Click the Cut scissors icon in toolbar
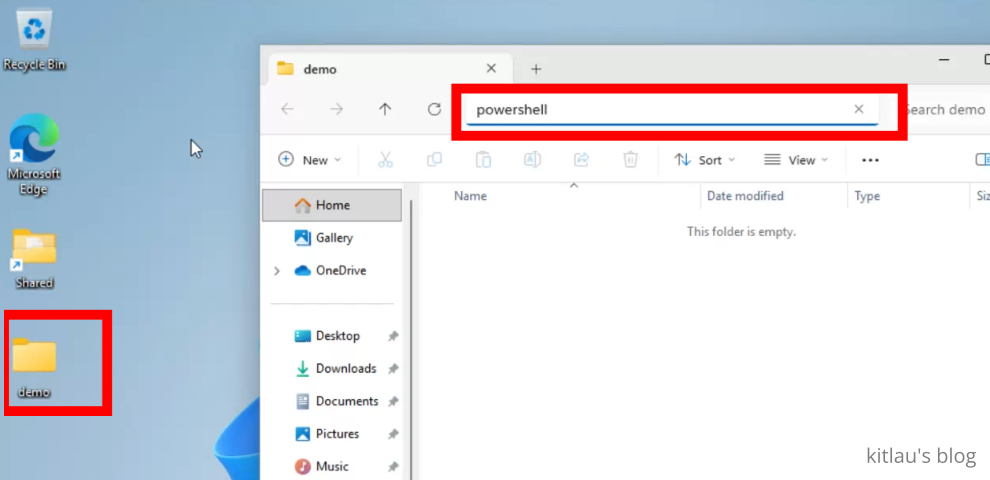990x480 pixels. [385, 160]
